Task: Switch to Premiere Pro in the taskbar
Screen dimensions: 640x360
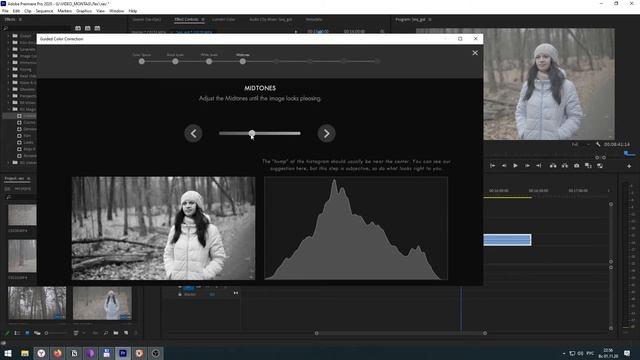Action: point(123,353)
